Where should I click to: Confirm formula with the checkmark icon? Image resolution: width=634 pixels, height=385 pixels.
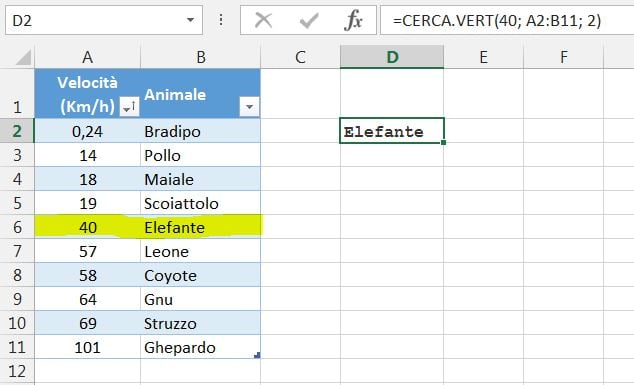click(309, 20)
